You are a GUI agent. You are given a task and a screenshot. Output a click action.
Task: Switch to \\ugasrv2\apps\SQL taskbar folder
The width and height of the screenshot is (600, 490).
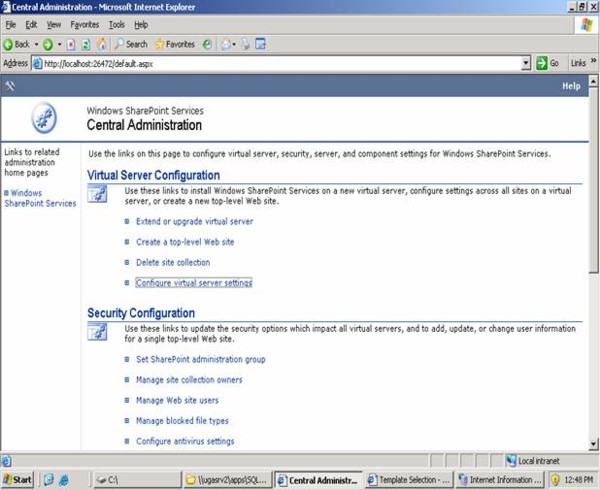[x=228, y=480]
